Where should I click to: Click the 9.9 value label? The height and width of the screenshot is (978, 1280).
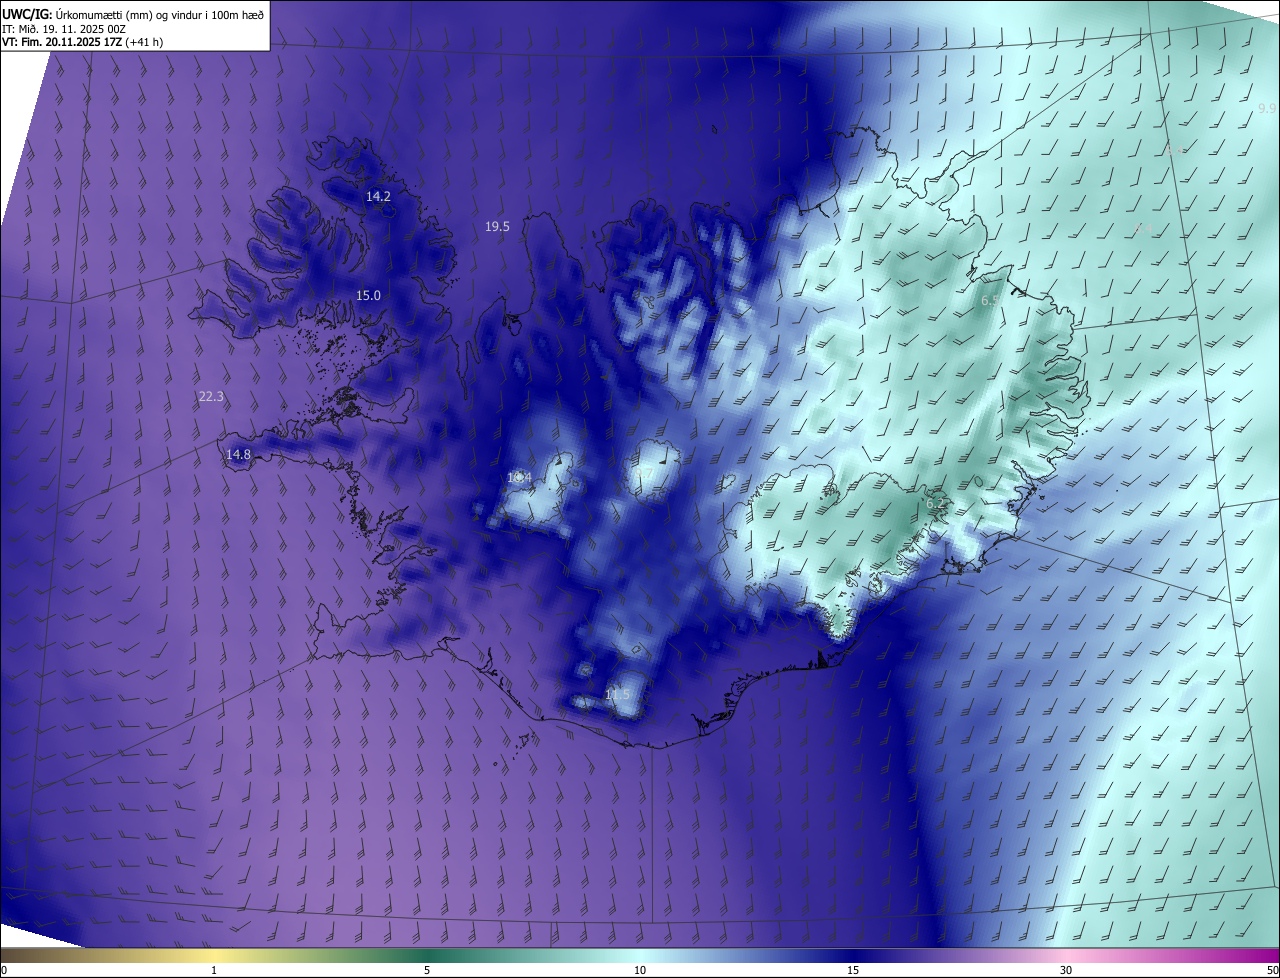click(x=1267, y=108)
